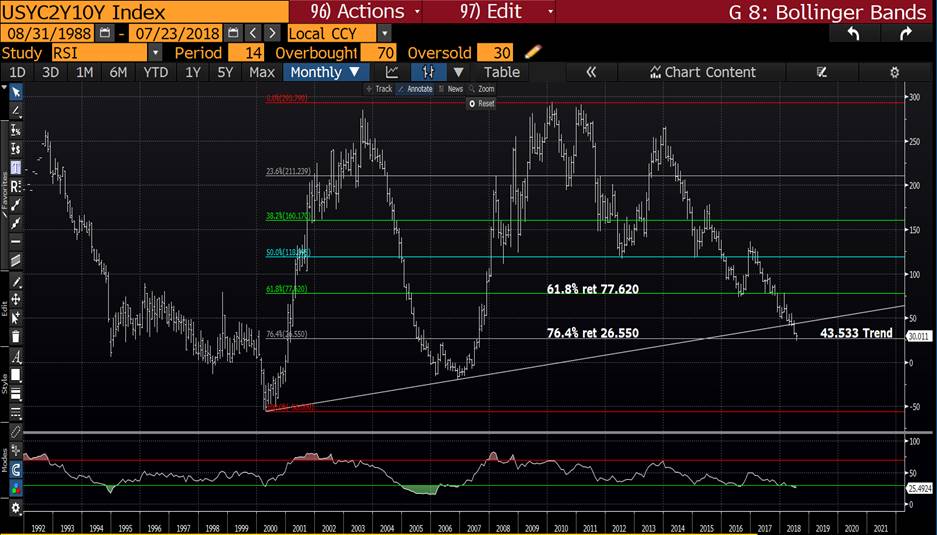Viewport: 937px width, 535px height.
Task: Select the 1M range tab
Action: (x=84, y=72)
